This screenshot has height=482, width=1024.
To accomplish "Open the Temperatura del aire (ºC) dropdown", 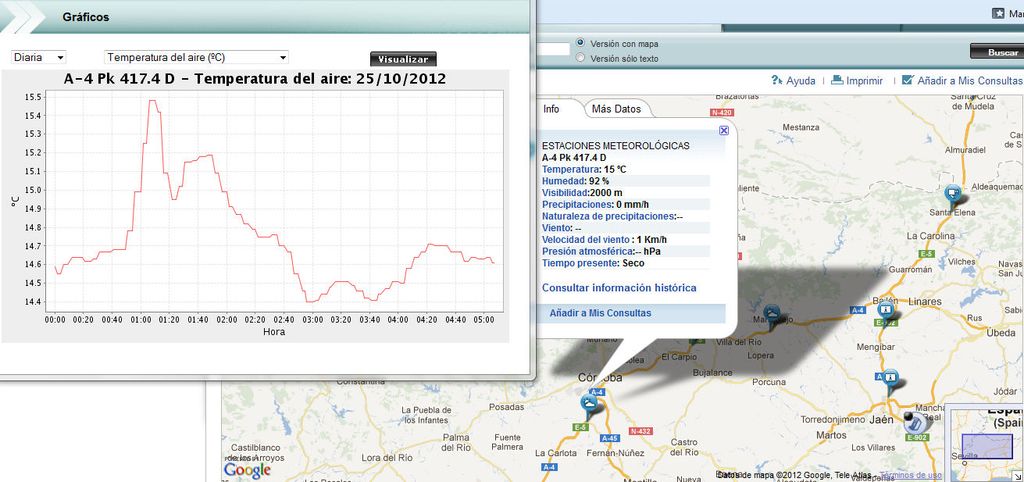I will click(x=197, y=57).
